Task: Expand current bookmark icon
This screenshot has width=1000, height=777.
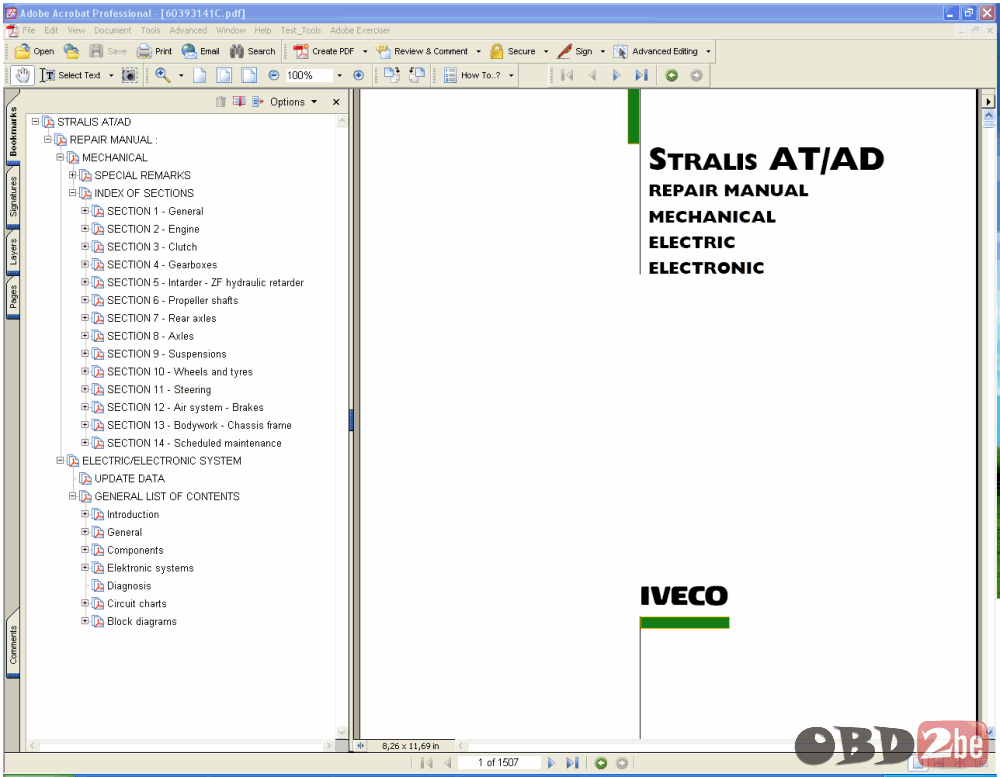Action: coord(258,101)
